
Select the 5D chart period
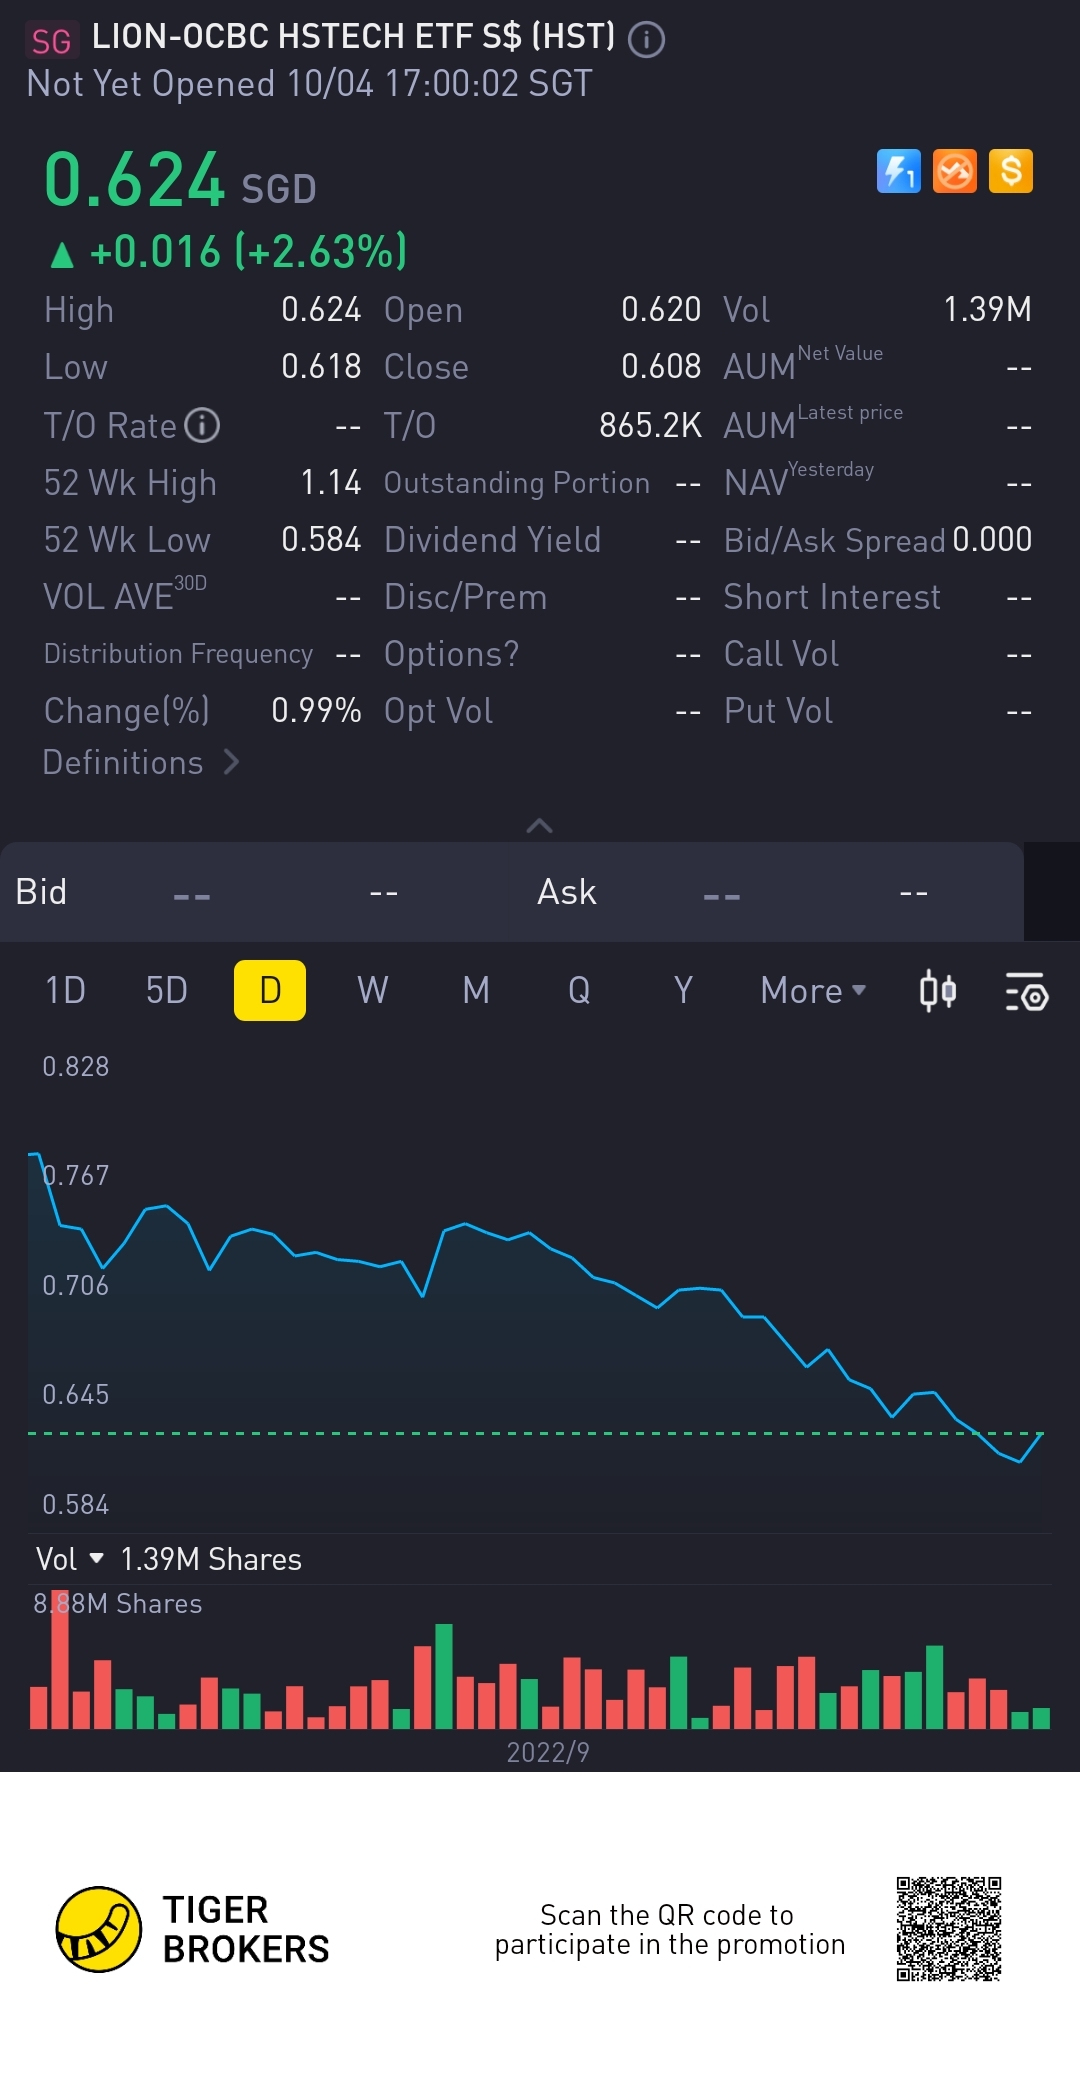click(167, 991)
